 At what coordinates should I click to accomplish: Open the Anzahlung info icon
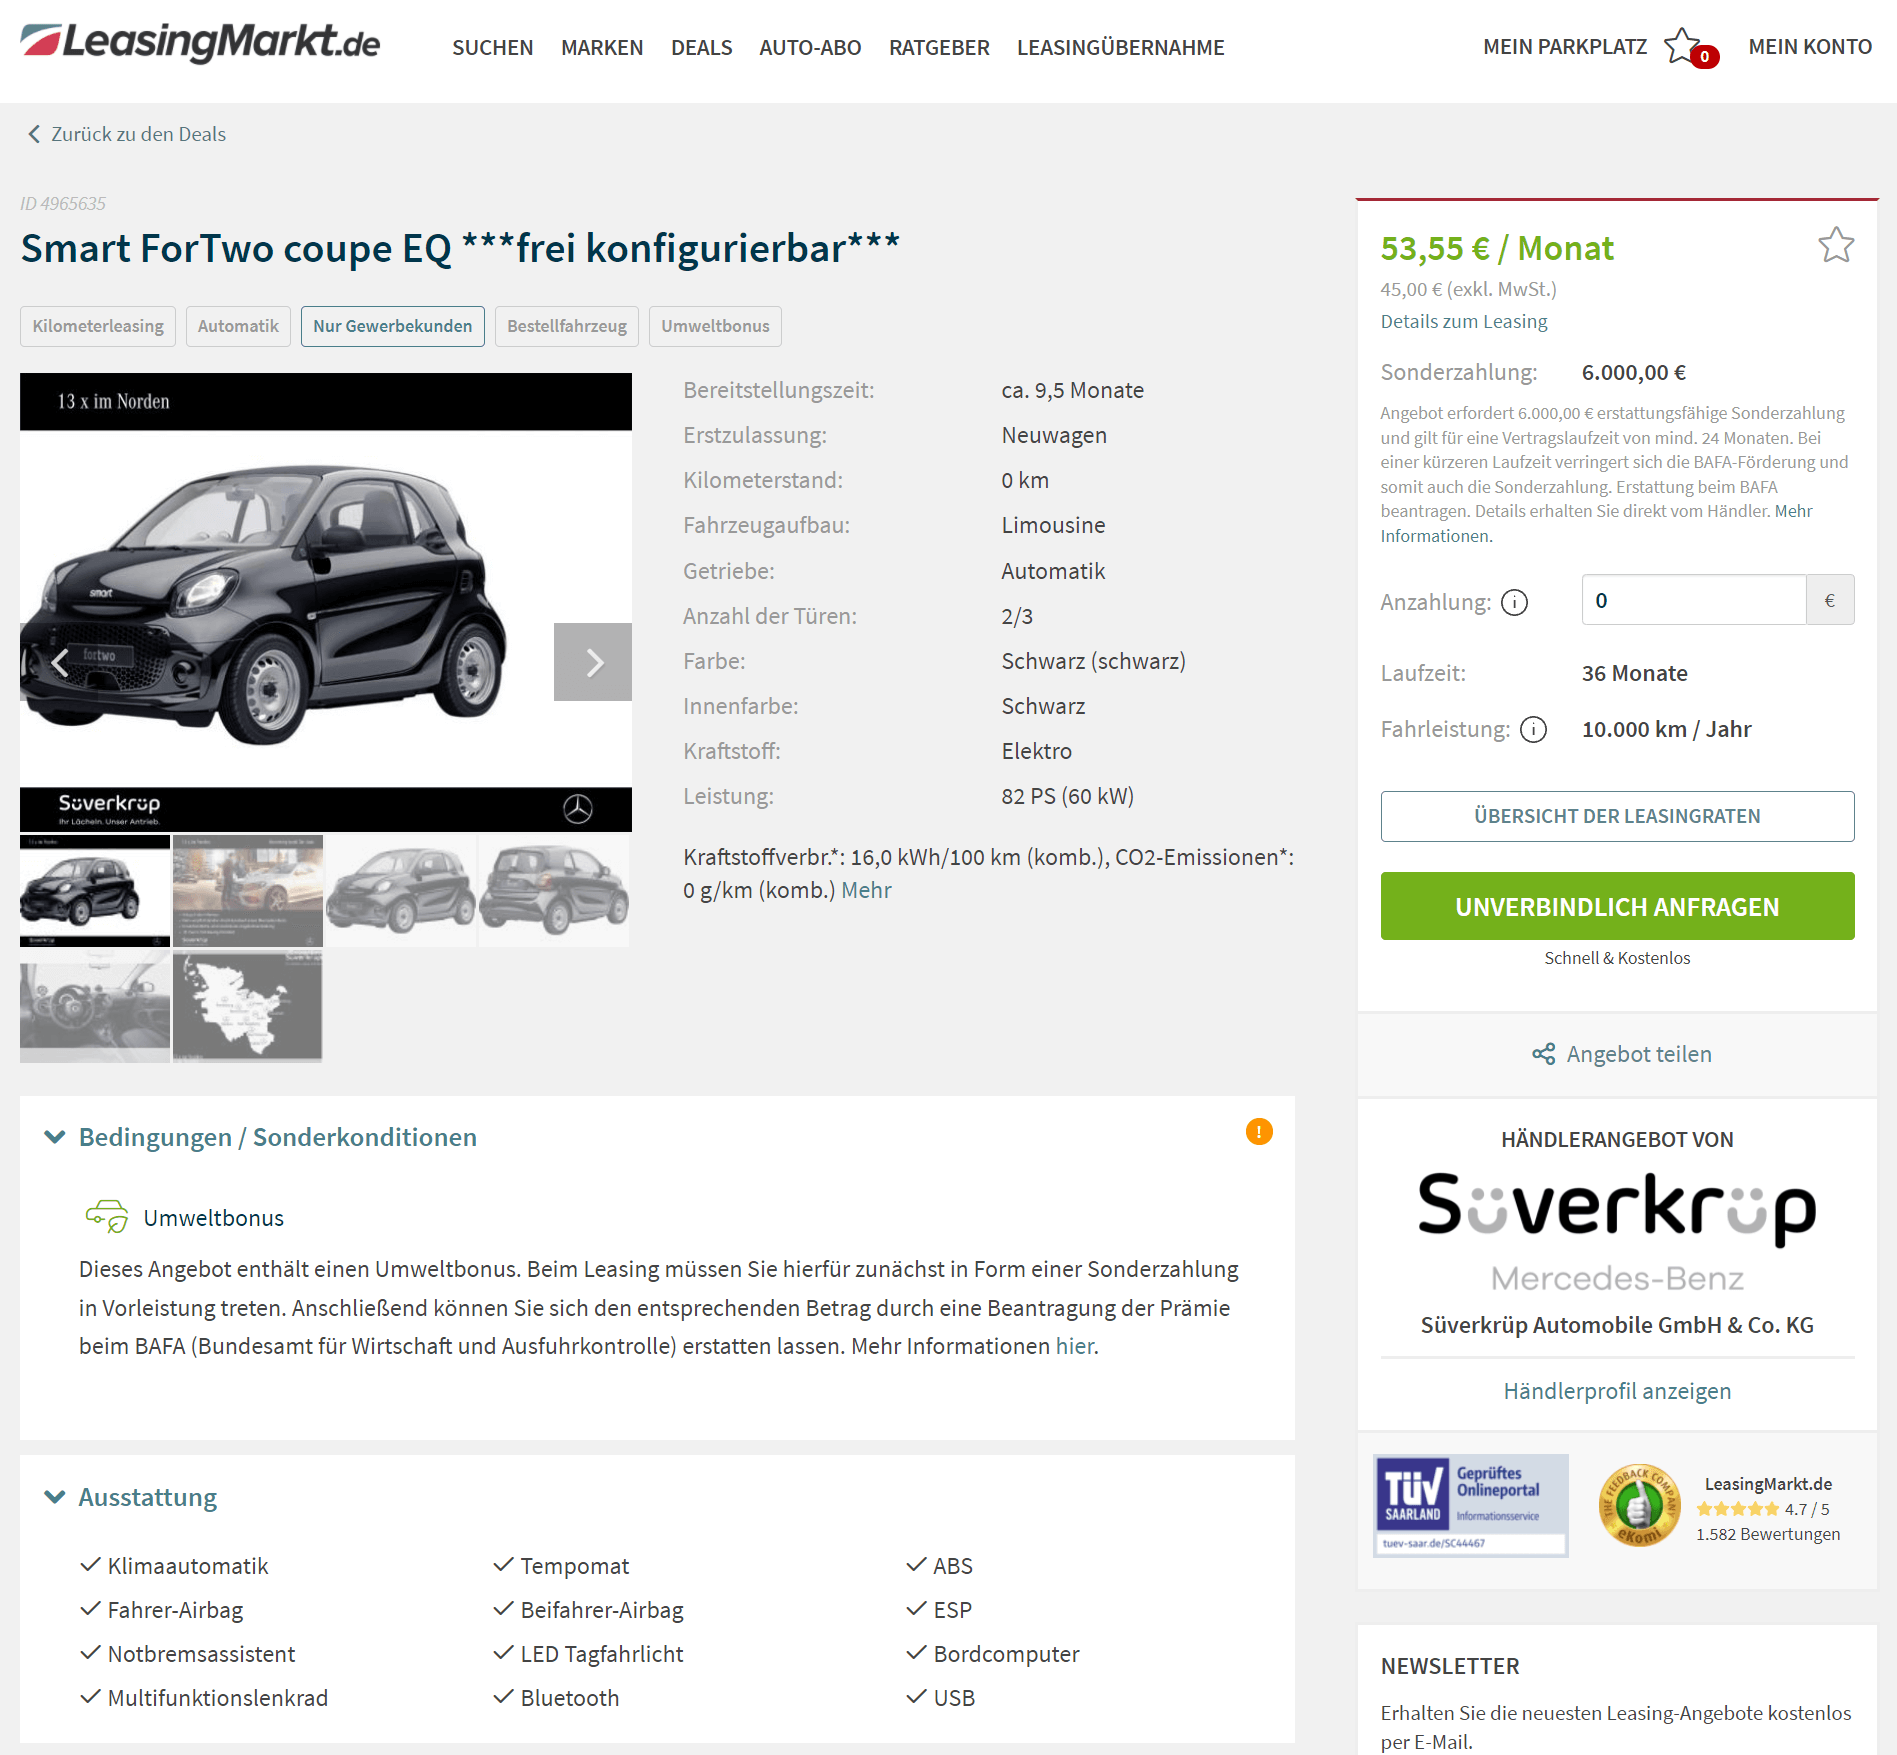(x=1515, y=602)
